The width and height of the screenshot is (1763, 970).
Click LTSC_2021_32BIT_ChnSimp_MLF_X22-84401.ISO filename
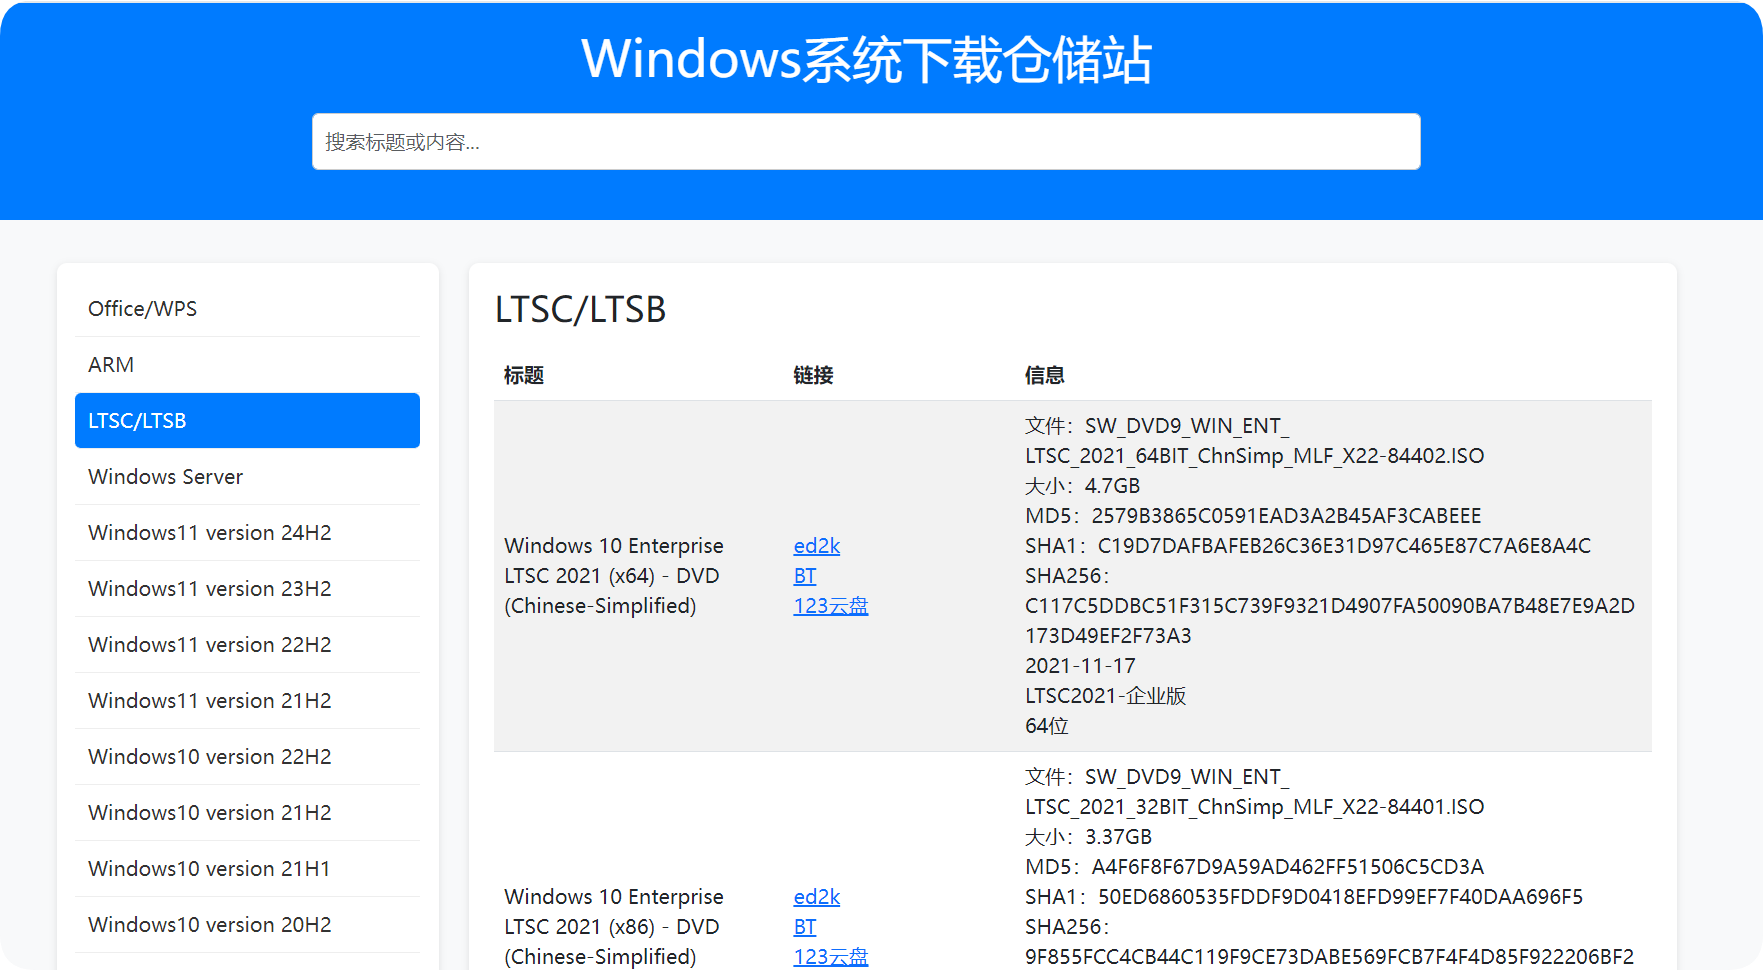click(1255, 807)
